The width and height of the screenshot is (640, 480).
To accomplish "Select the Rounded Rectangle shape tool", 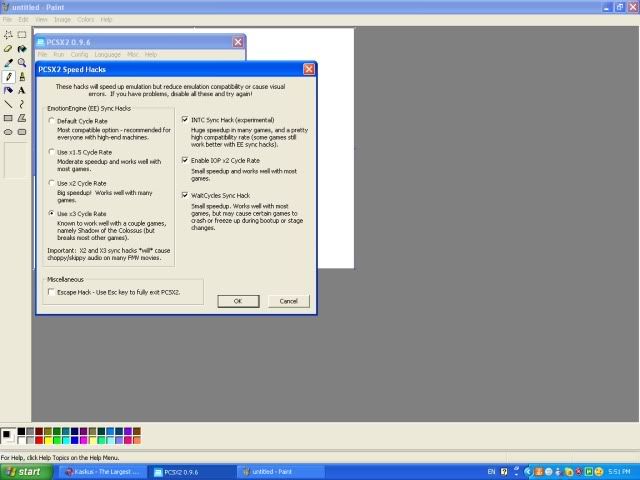I will click(22, 132).
